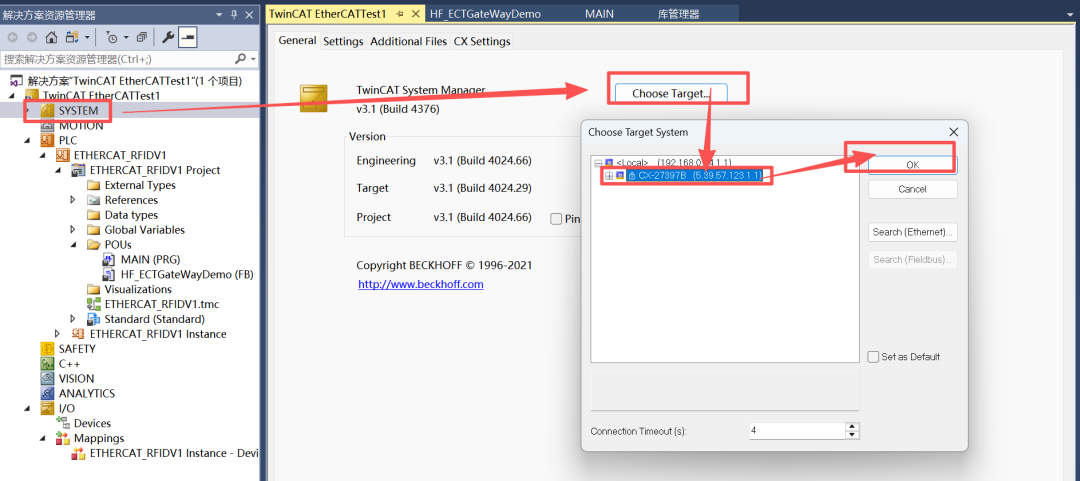This screenshot has height=481, width=1080.
Task: Open the switch views dropdown arrow
Action: (x=87, y=37)
